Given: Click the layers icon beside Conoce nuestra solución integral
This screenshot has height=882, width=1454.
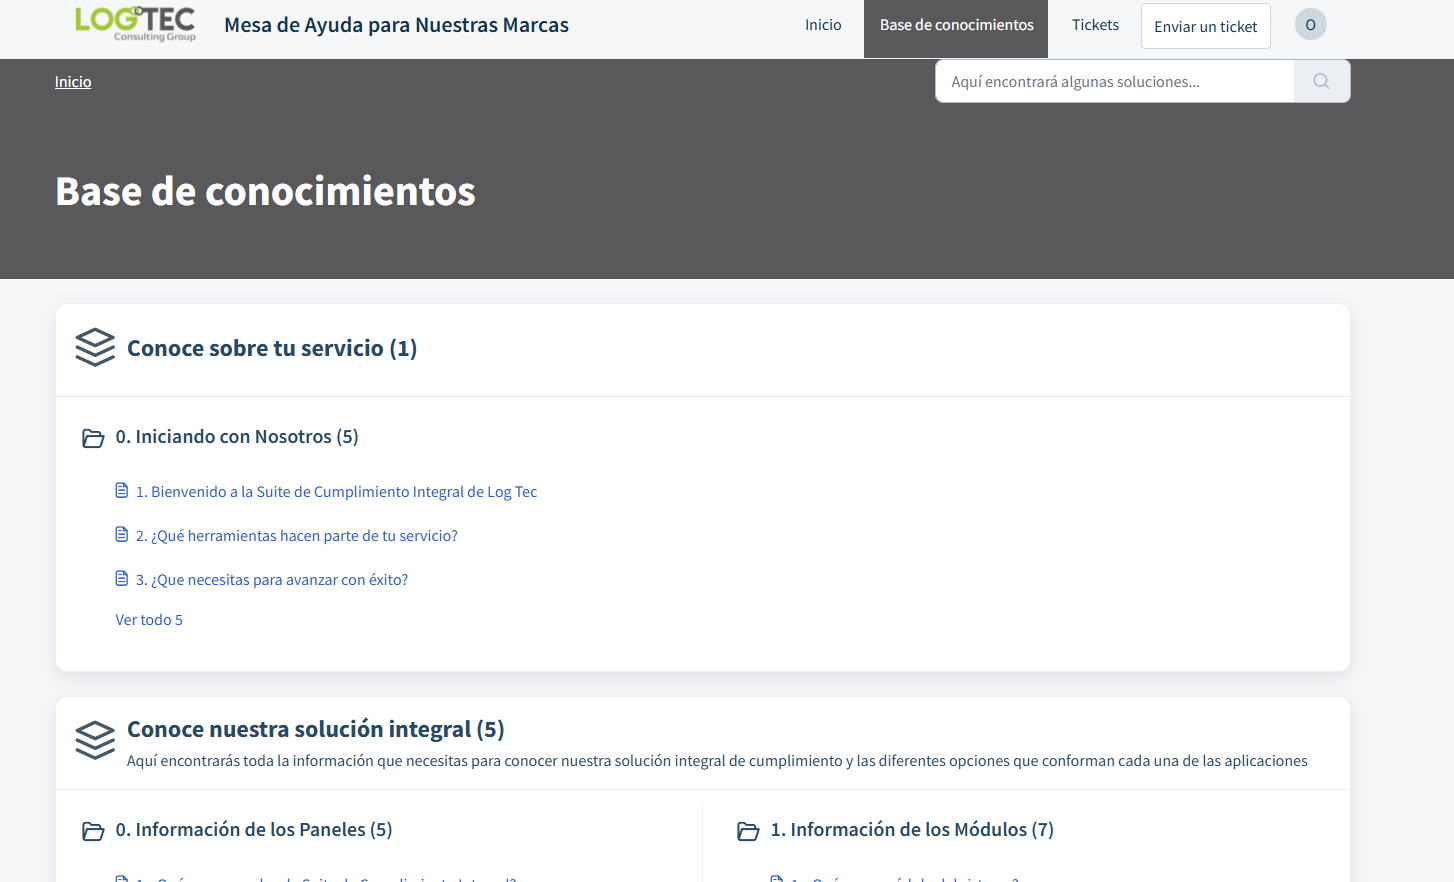Looking at the screenshot, I should 95,741.
